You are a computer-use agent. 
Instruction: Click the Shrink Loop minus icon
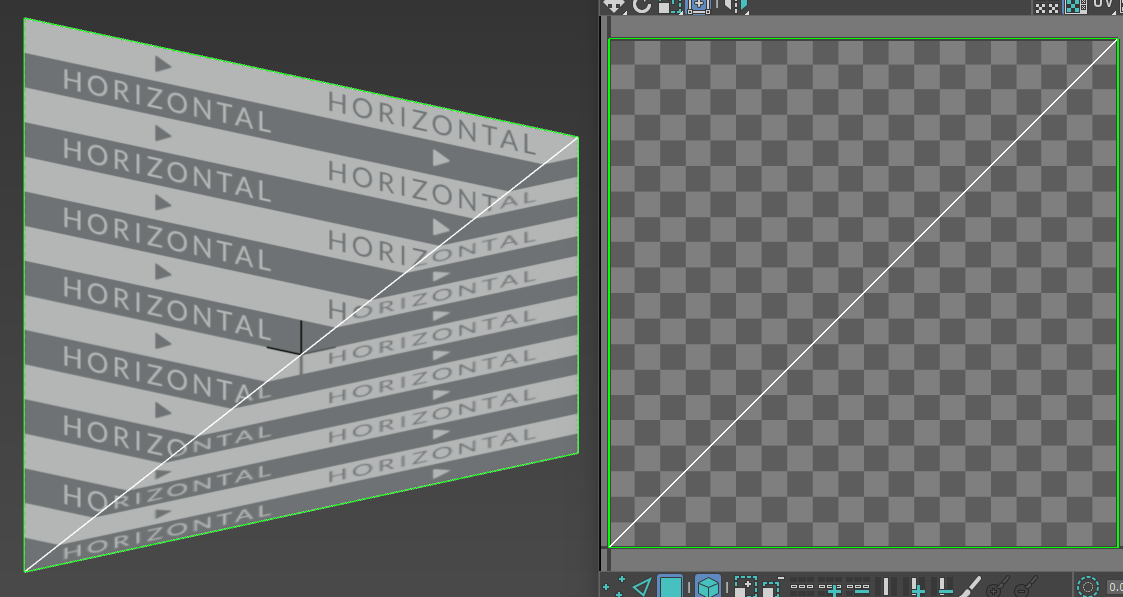tap(859, 587)
